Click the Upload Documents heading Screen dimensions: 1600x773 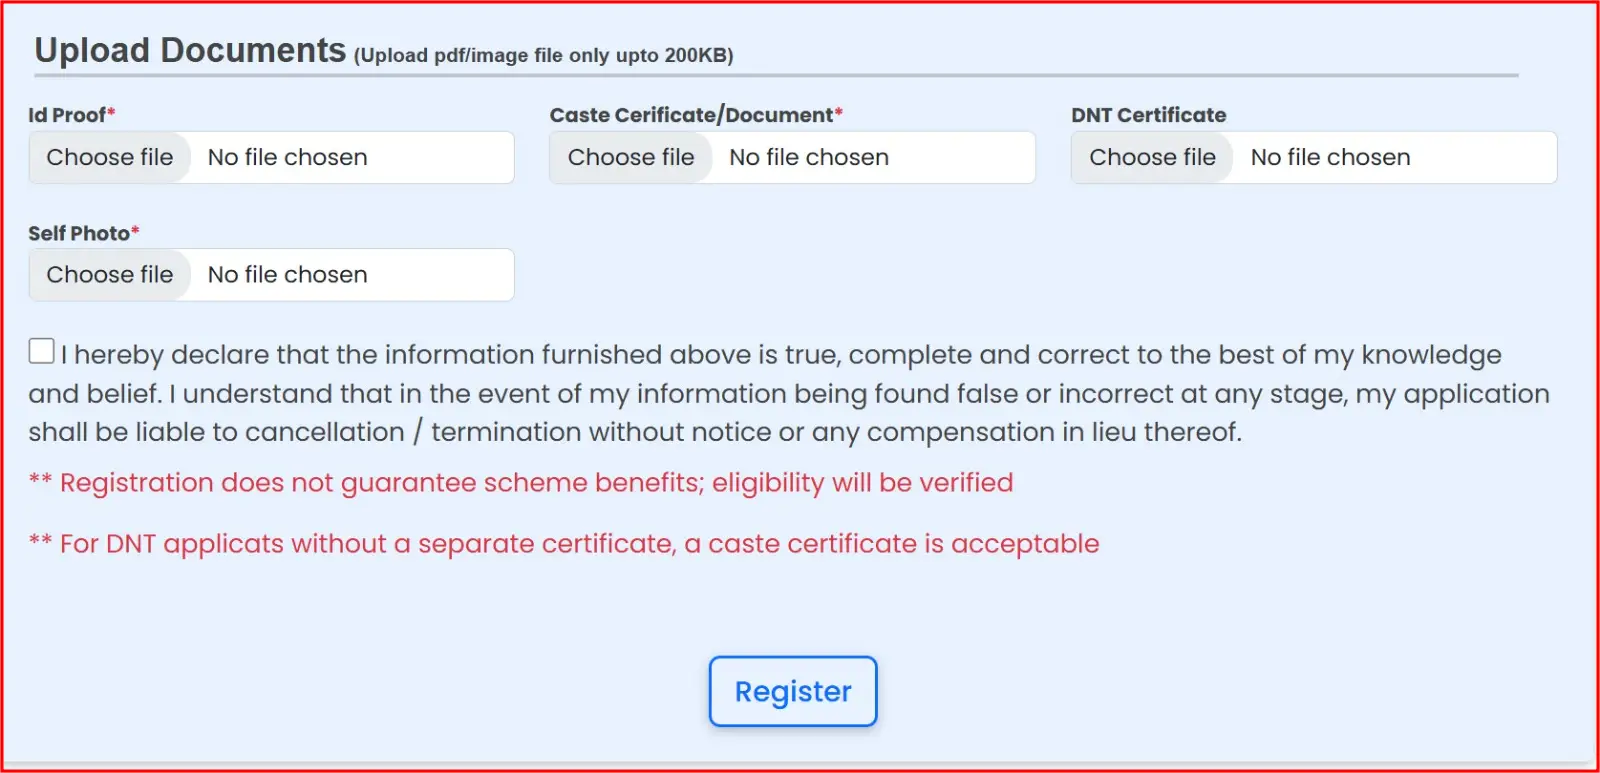190,50
